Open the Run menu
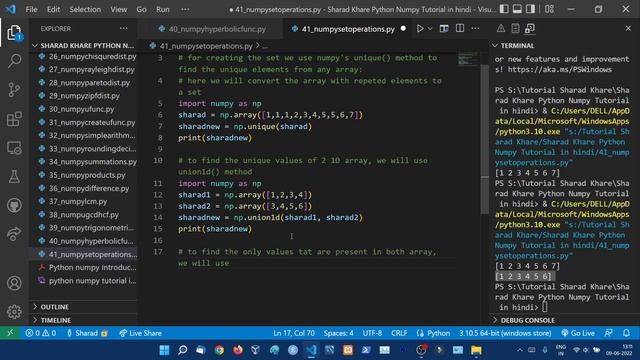 (162, 9)
